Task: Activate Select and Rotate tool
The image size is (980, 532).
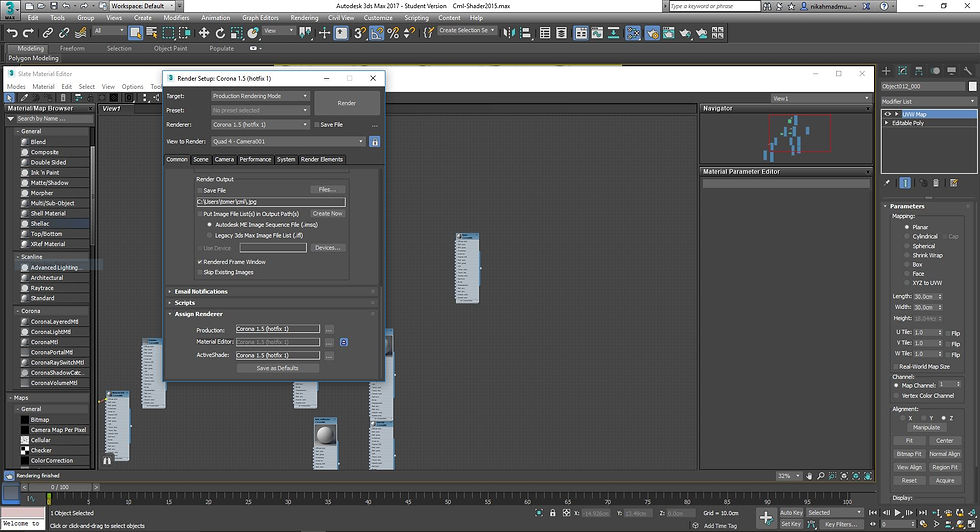Action: pos(220,33)
